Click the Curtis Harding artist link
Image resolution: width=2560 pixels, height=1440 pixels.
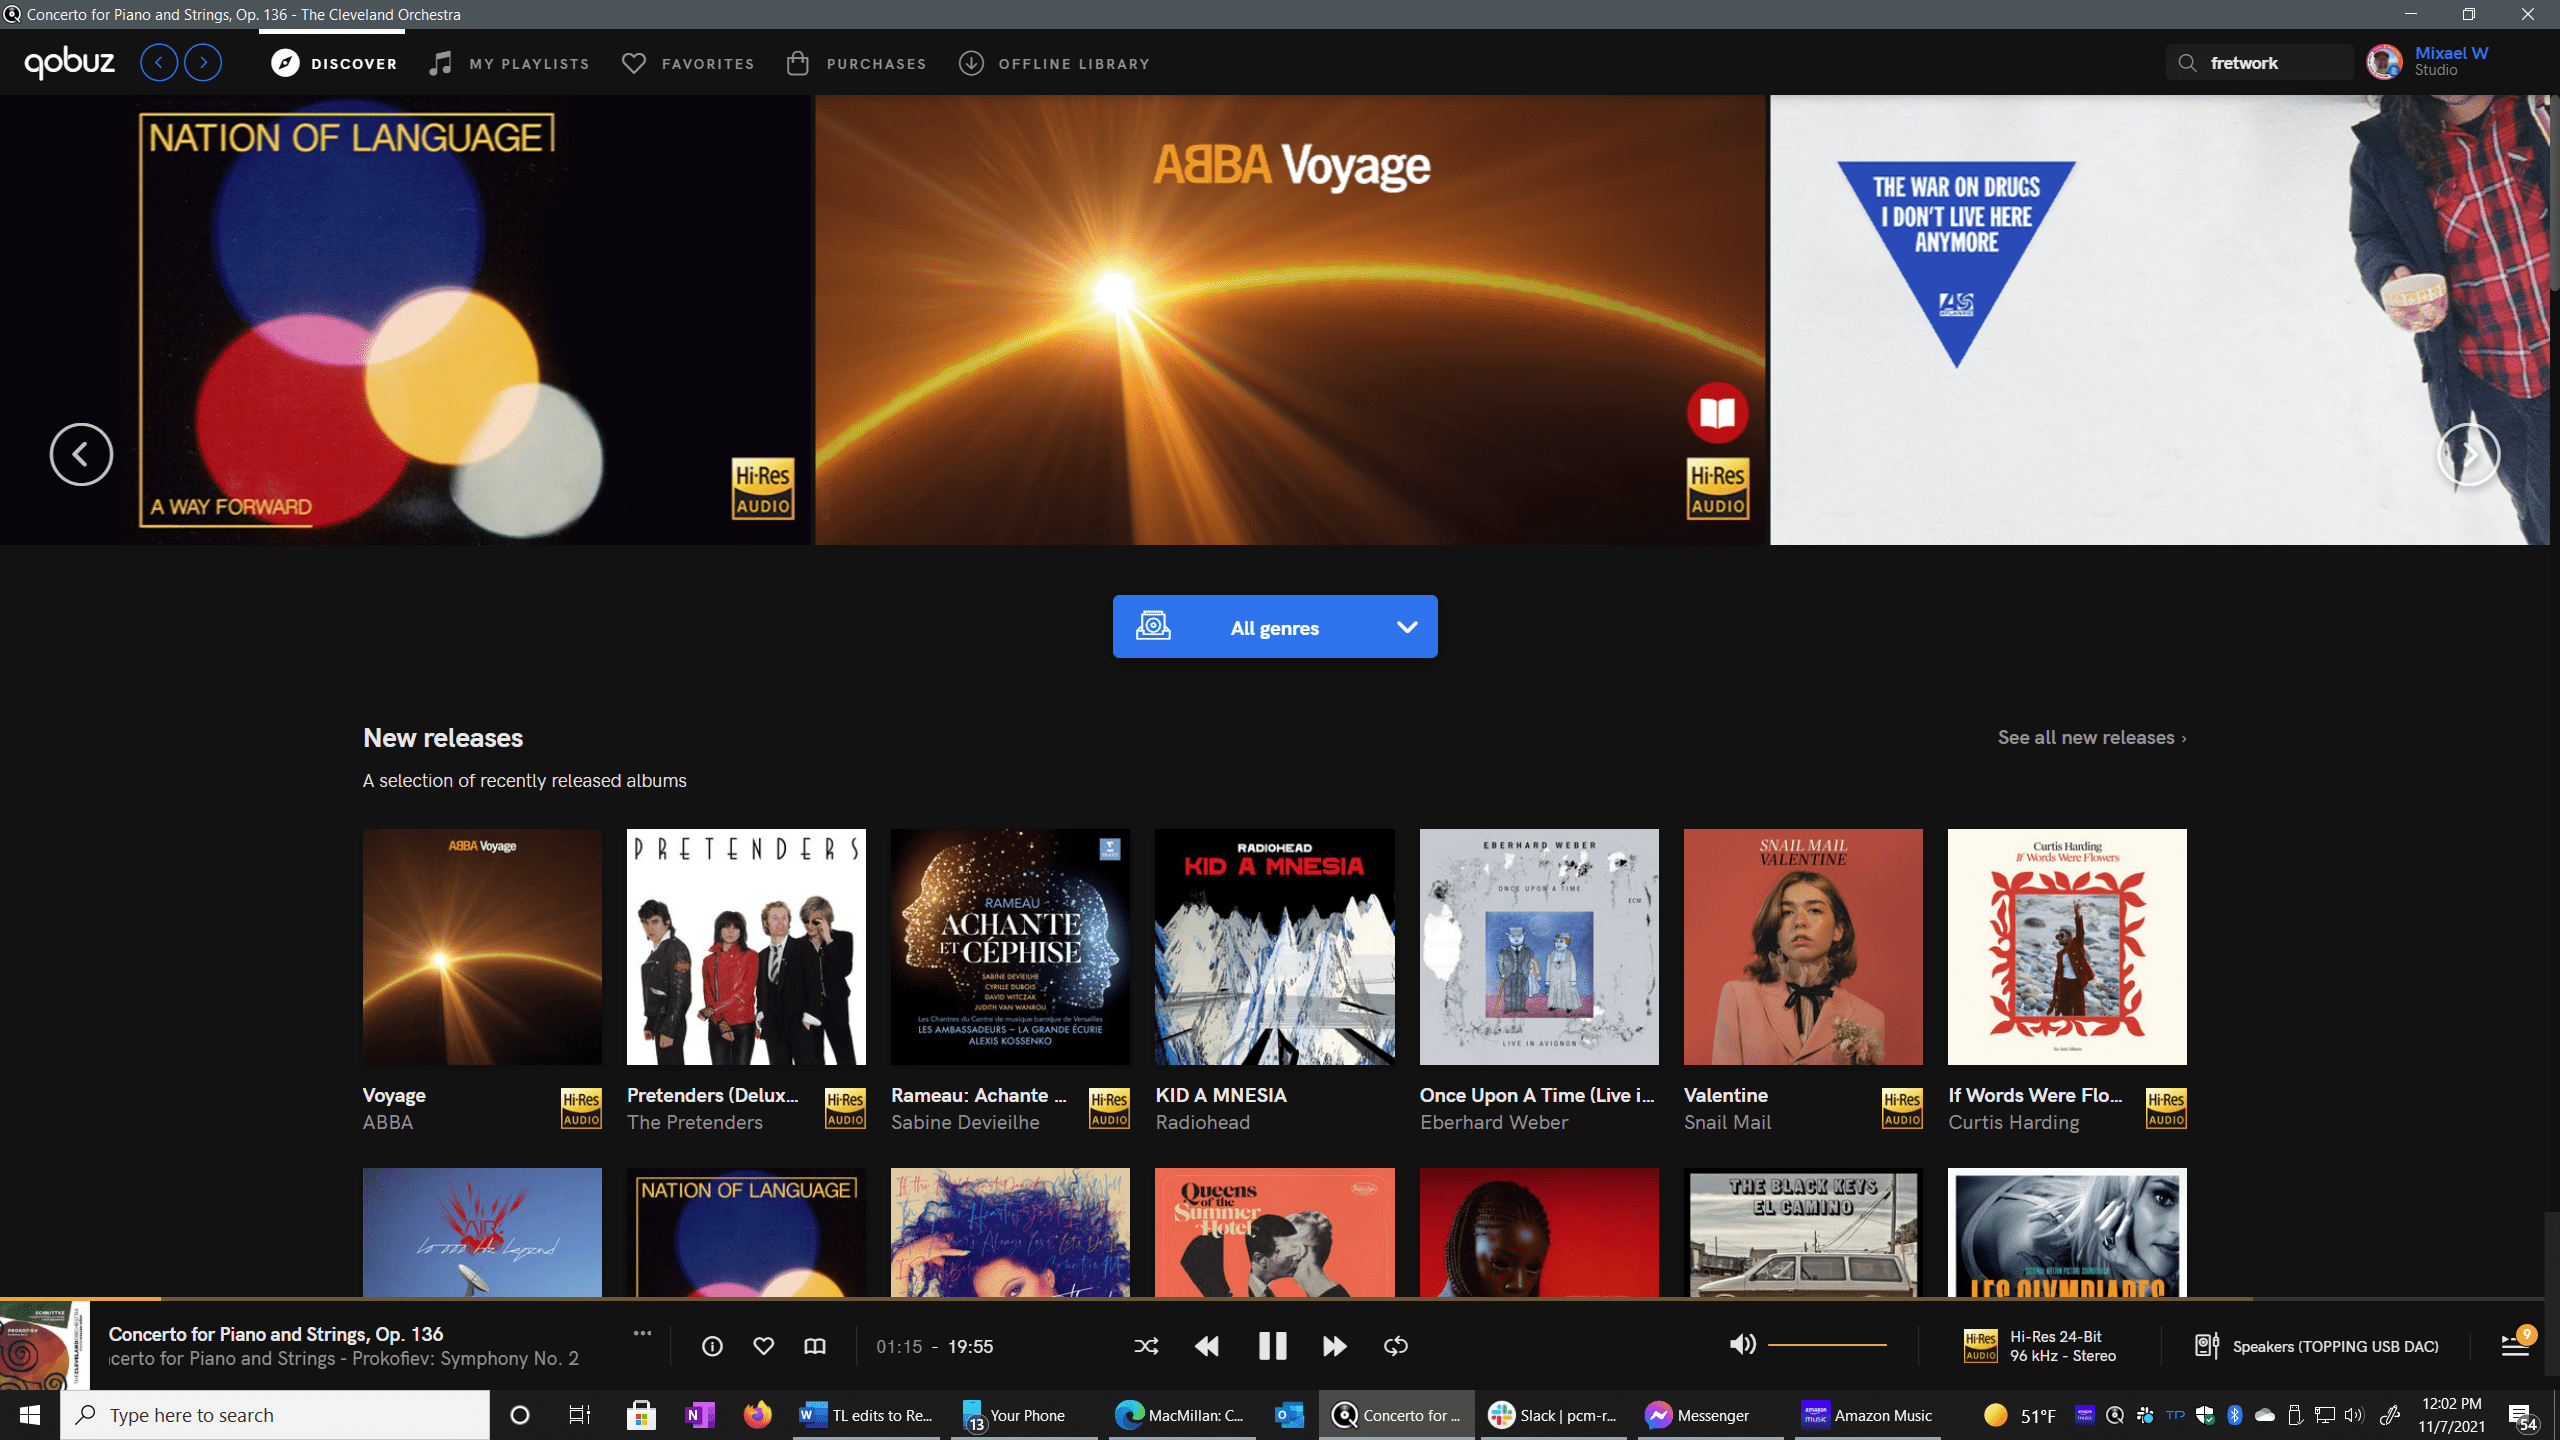click(x=2013, y=1122)
